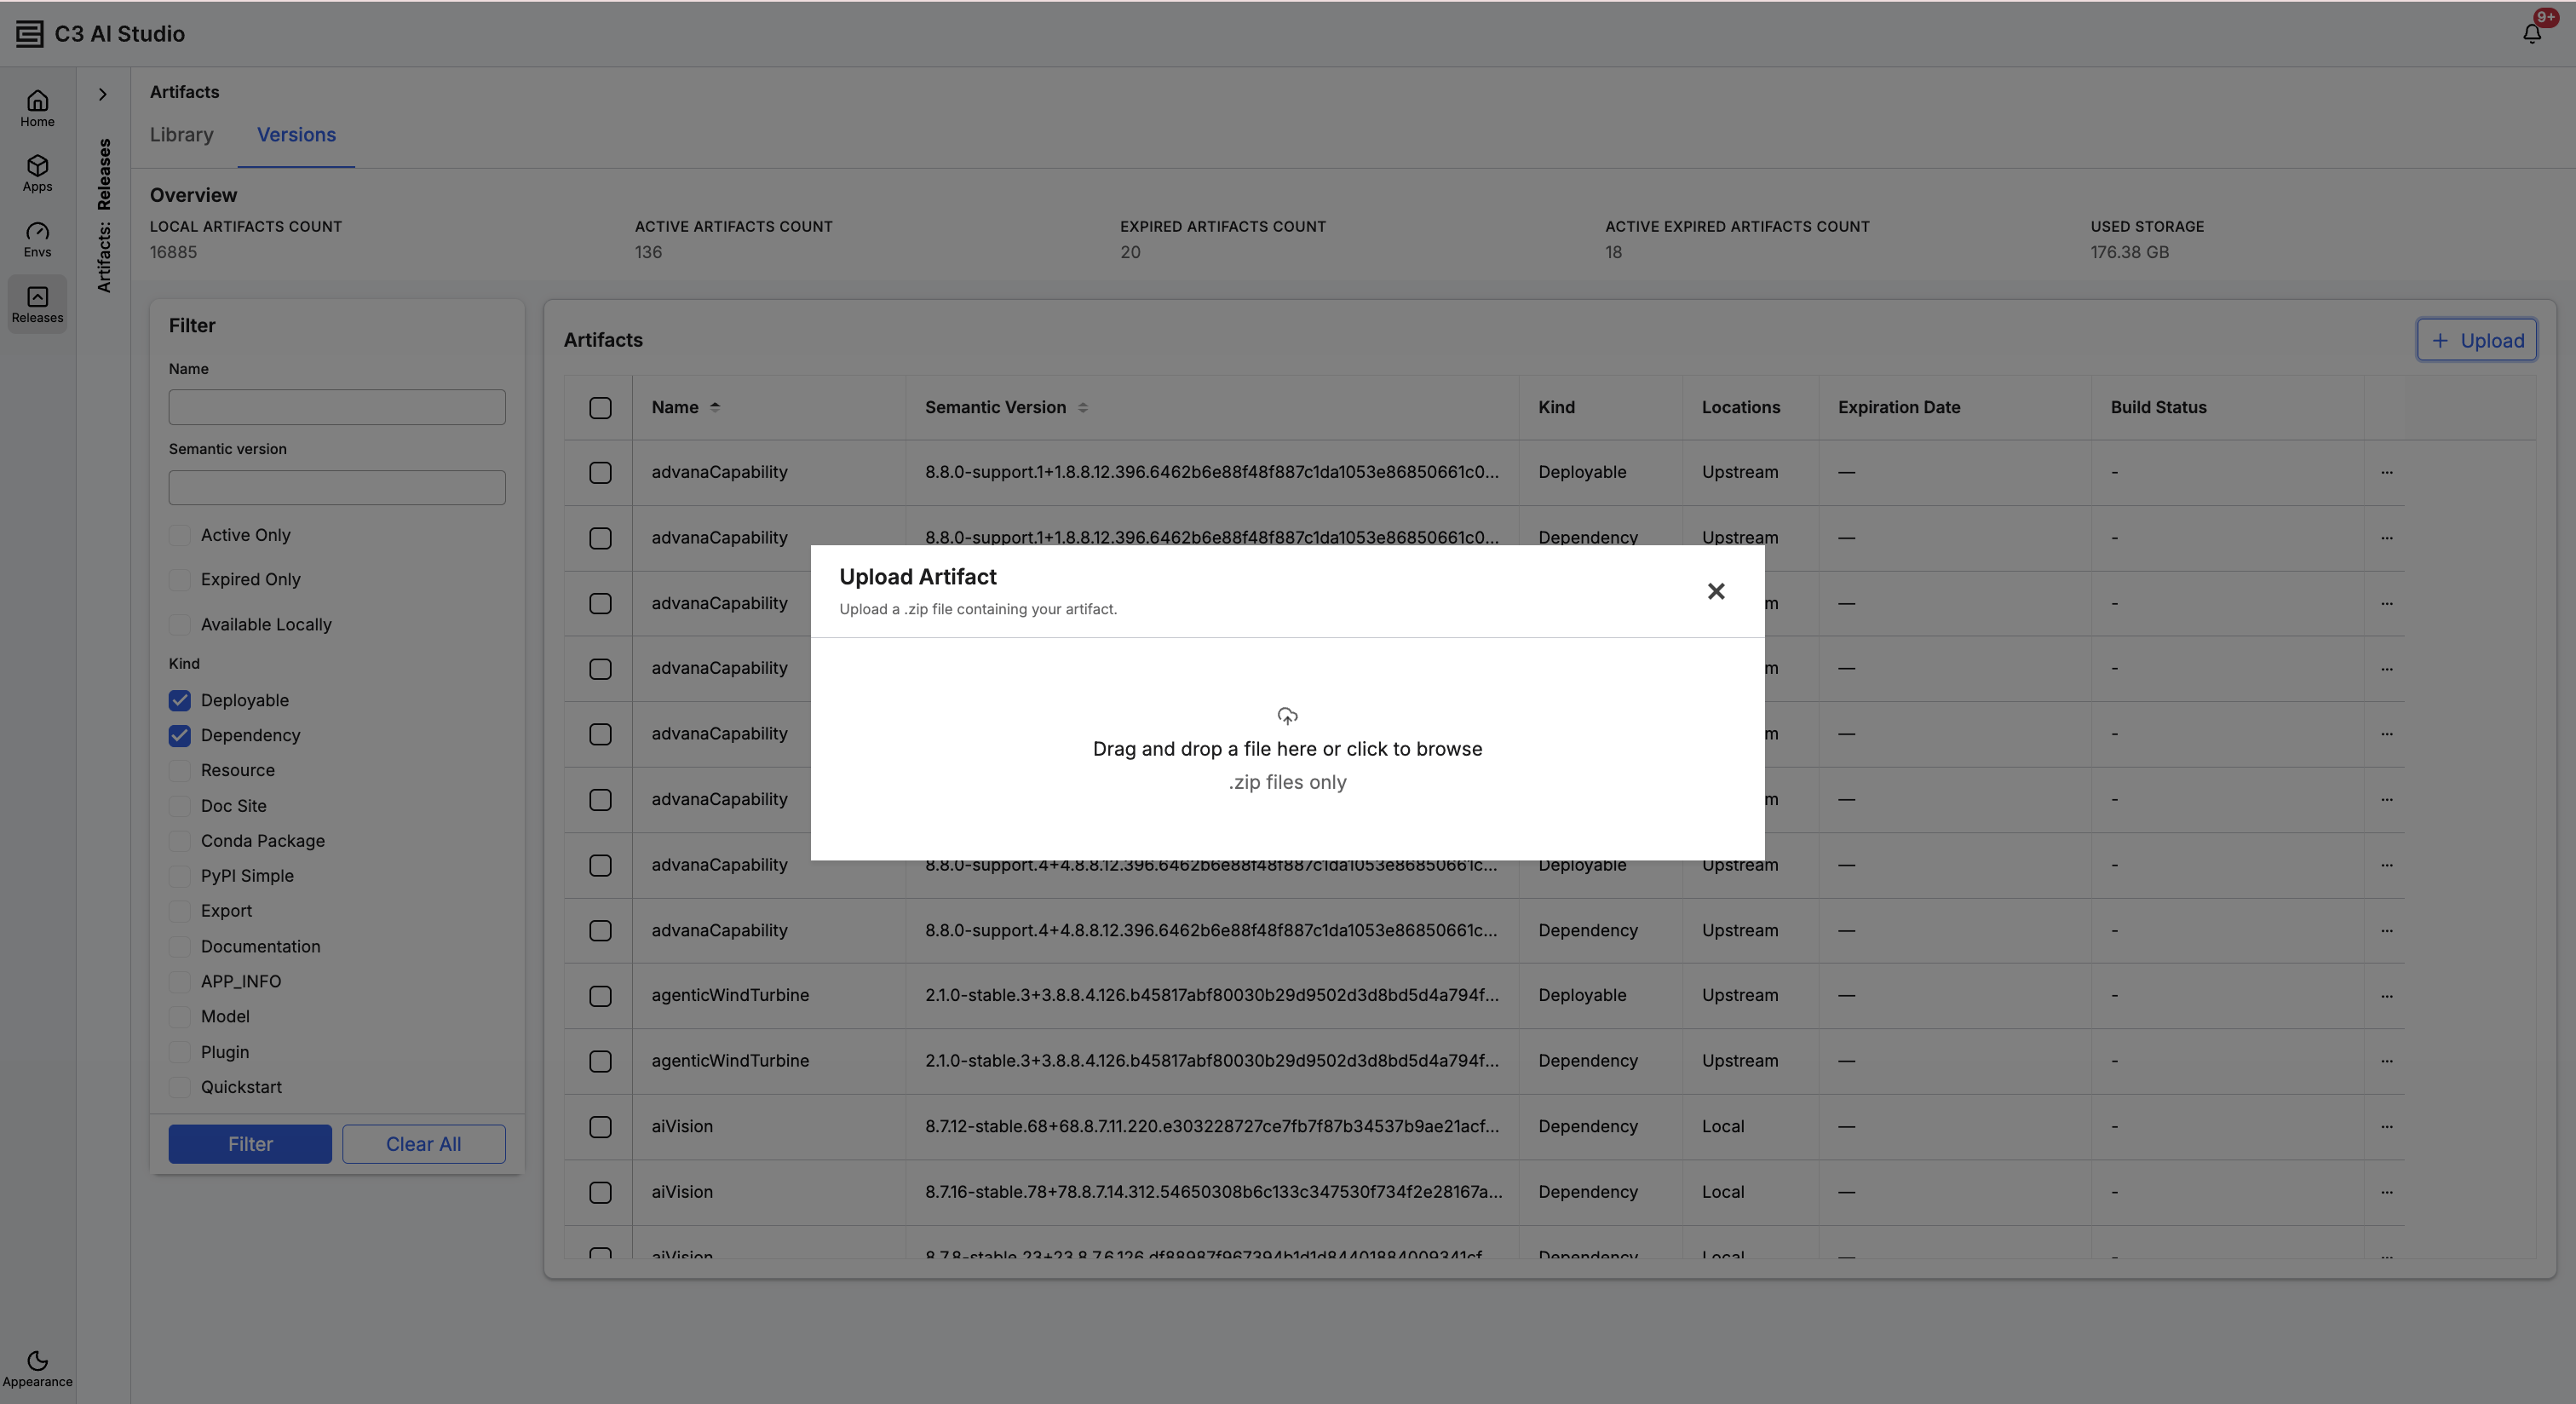
Task: Enable the Resource kind checkbox
Action: pos(180,770)
